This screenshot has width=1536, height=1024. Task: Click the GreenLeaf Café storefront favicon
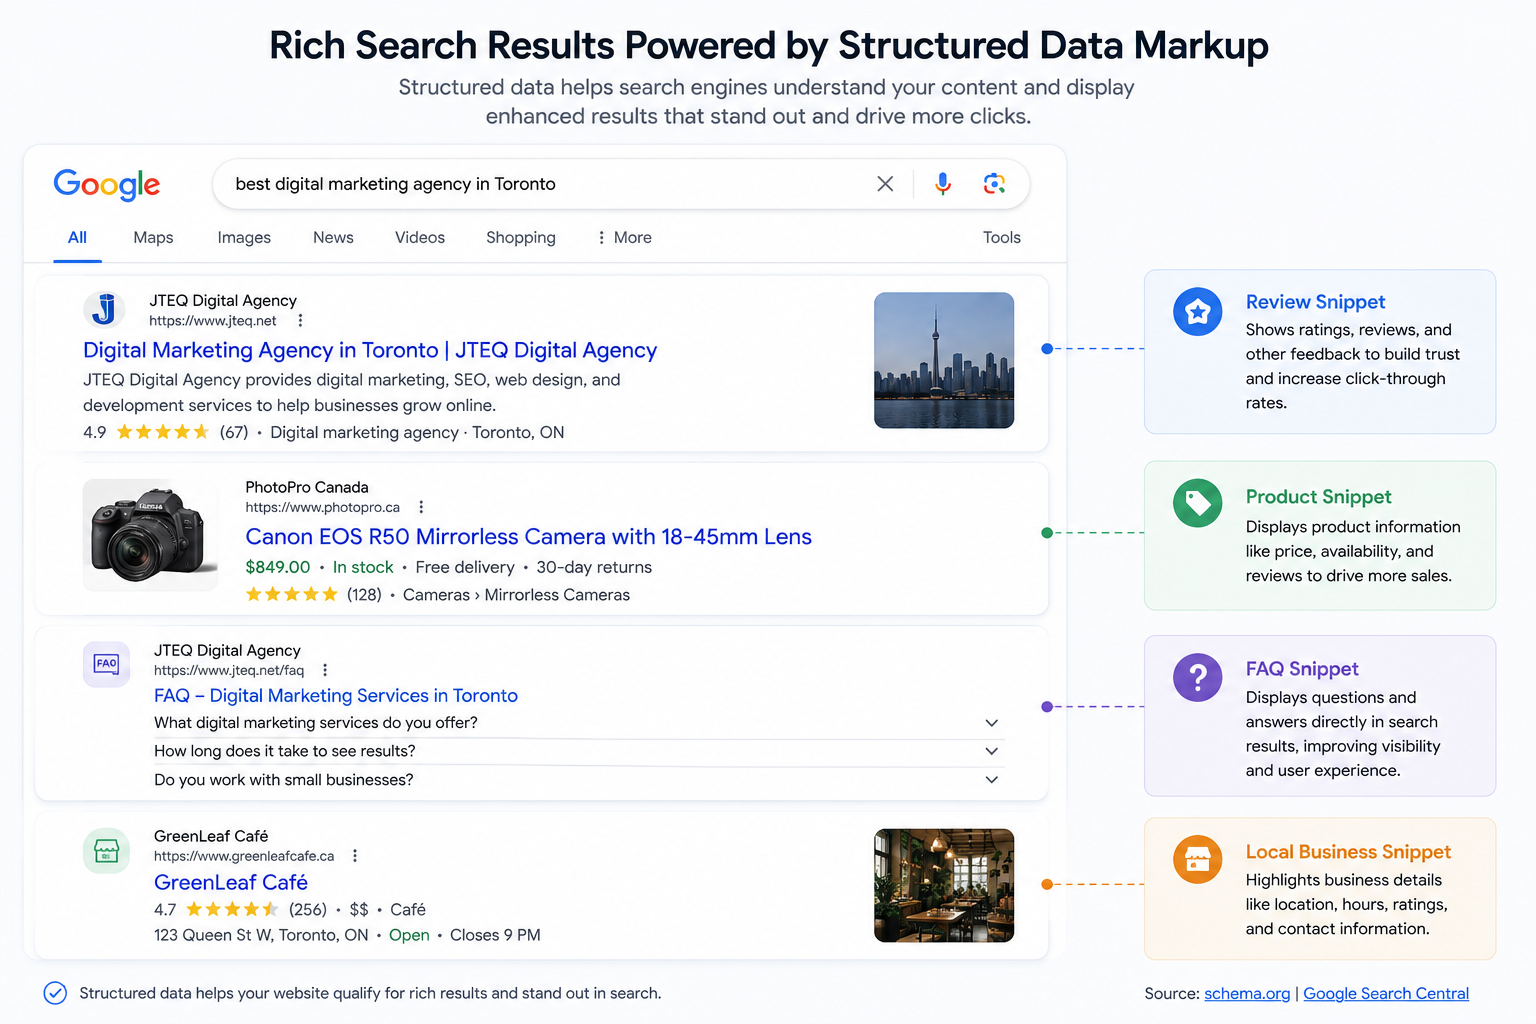tap(106, 851)
